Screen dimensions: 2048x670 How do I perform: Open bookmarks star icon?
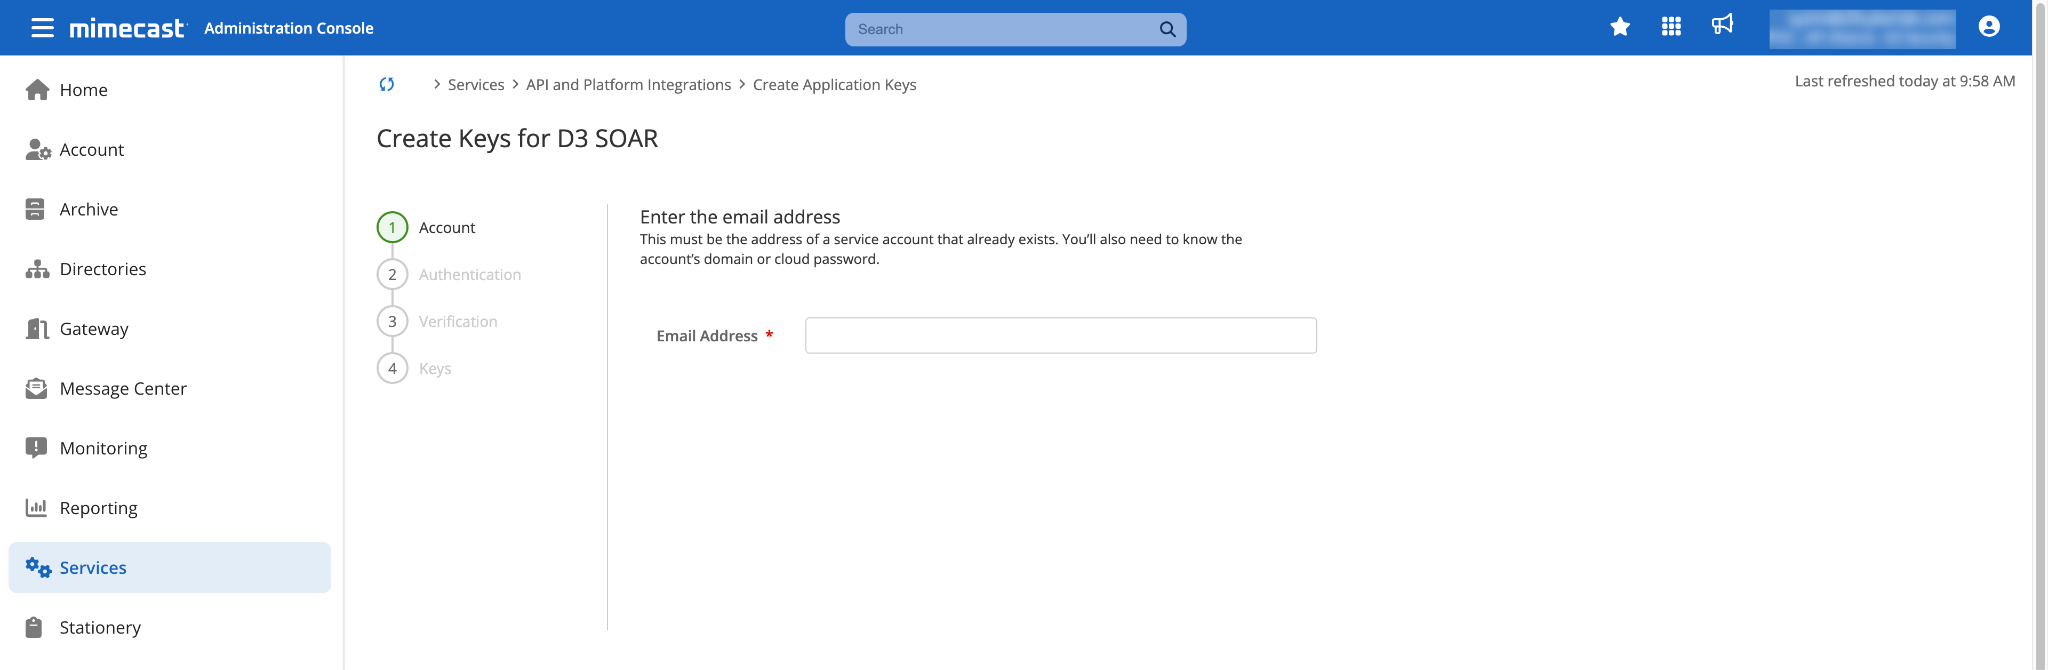point(1620,27)
